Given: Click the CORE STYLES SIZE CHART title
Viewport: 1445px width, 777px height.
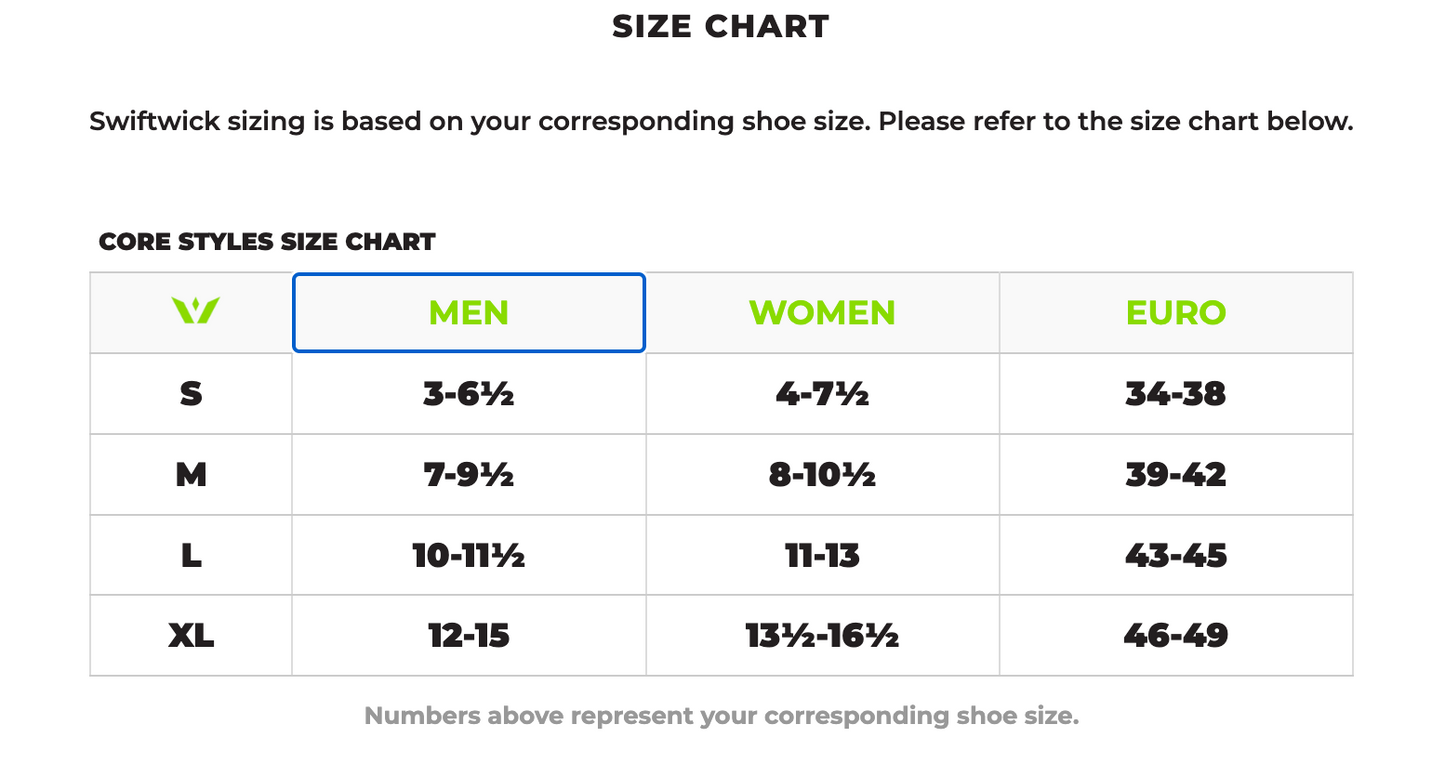Looking at the screenshot, I should coord(267,241).
